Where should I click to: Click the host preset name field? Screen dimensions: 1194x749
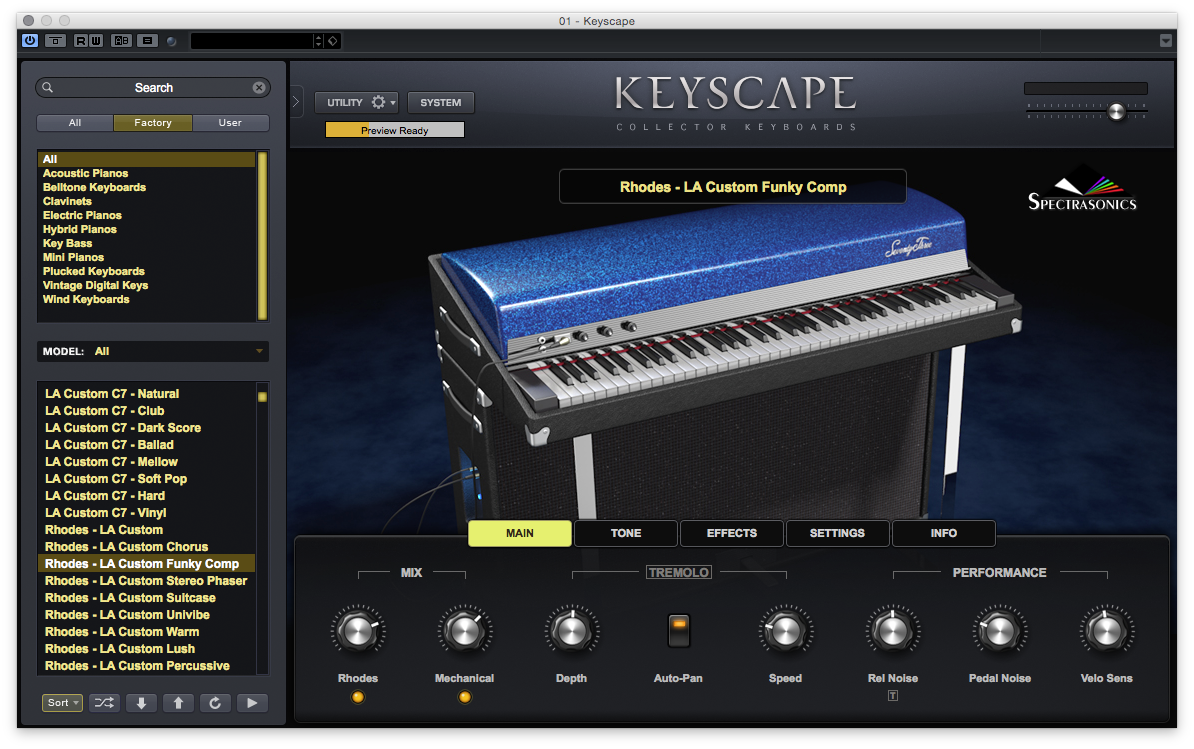click(x=252, y=41)
